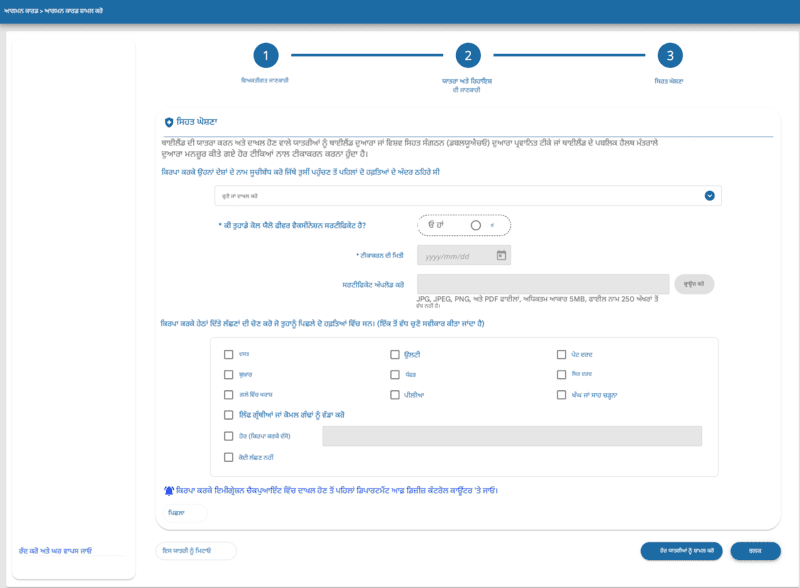Viewport: 800px width, 588px height.
Task: Go to step 3 circle in the stepper
Action: tap(670, 56)
